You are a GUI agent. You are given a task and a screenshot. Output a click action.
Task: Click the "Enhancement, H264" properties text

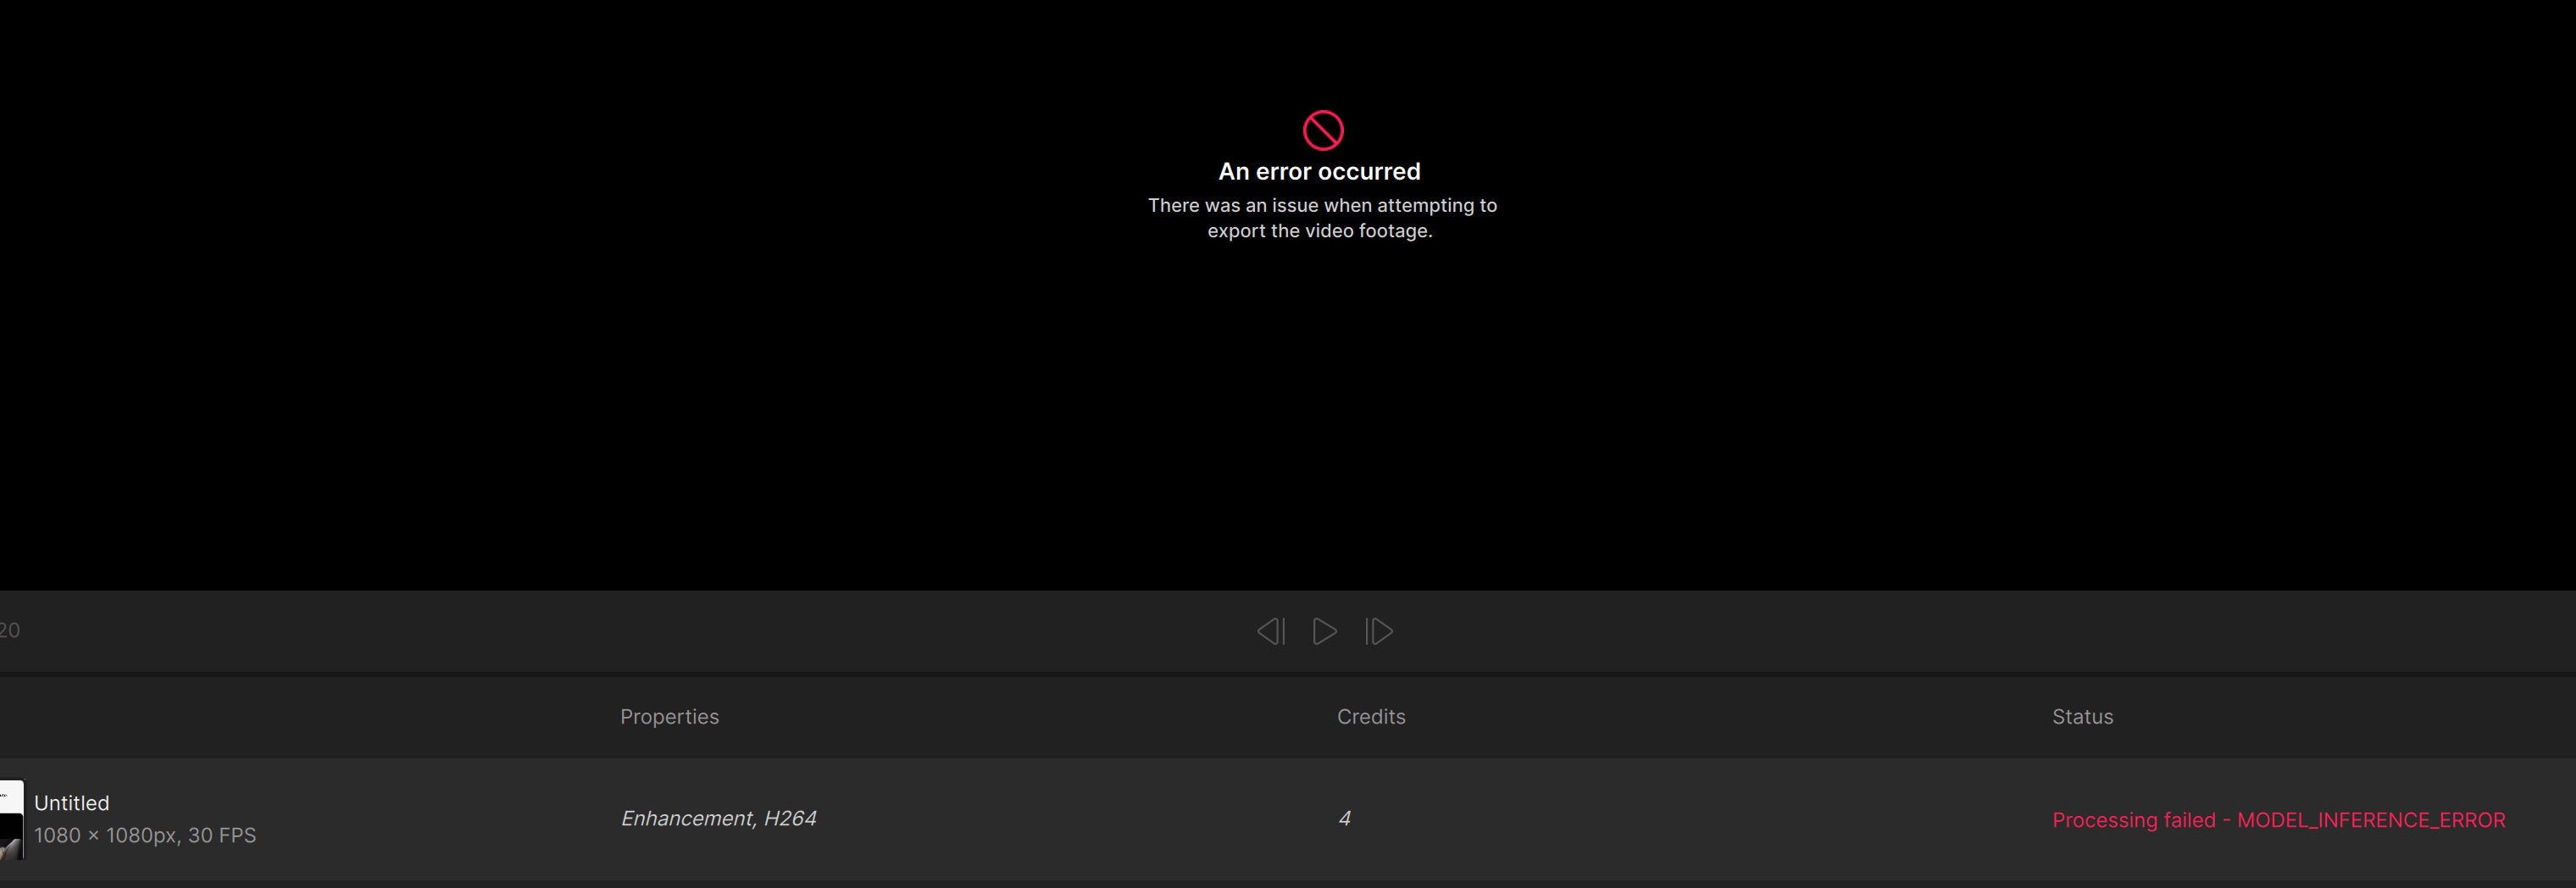click(x=718, y=819)
